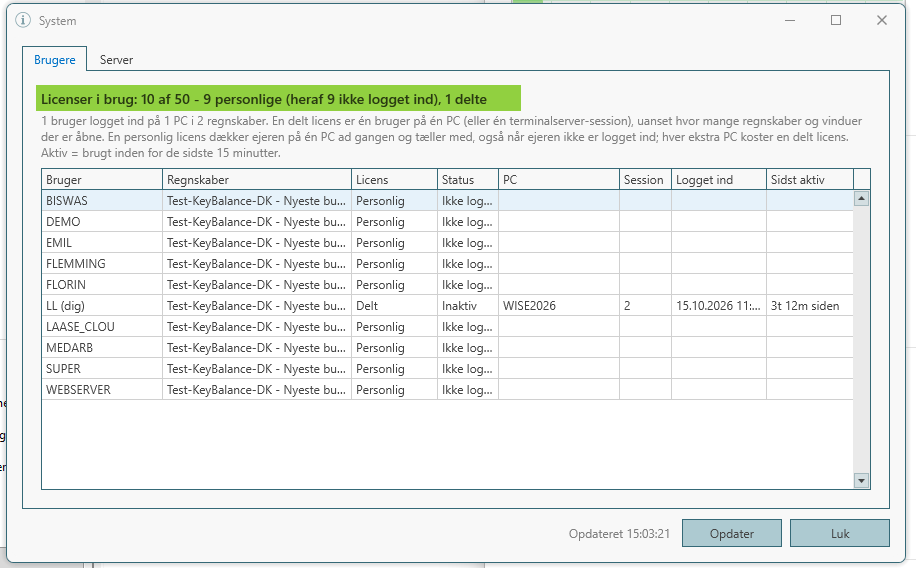Click the WISE2026 PC cell

click(x=558, y=306)
